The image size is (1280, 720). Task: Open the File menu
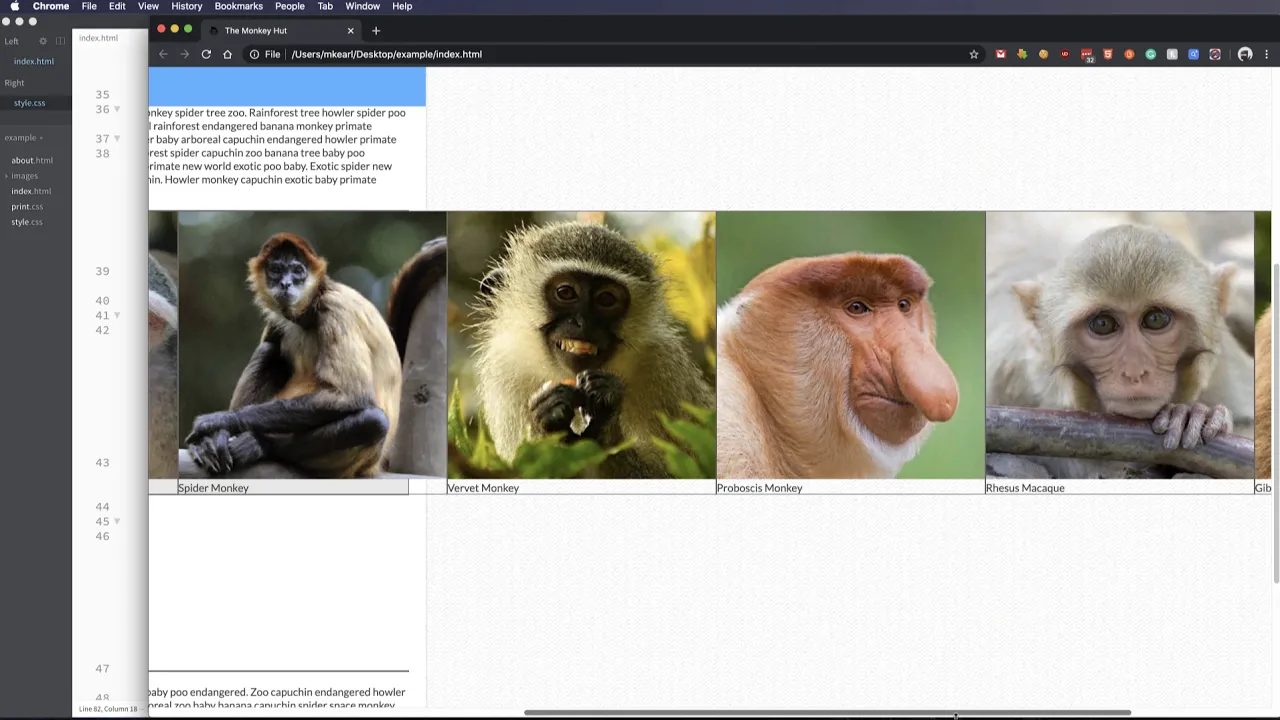(x=89, y=6)
